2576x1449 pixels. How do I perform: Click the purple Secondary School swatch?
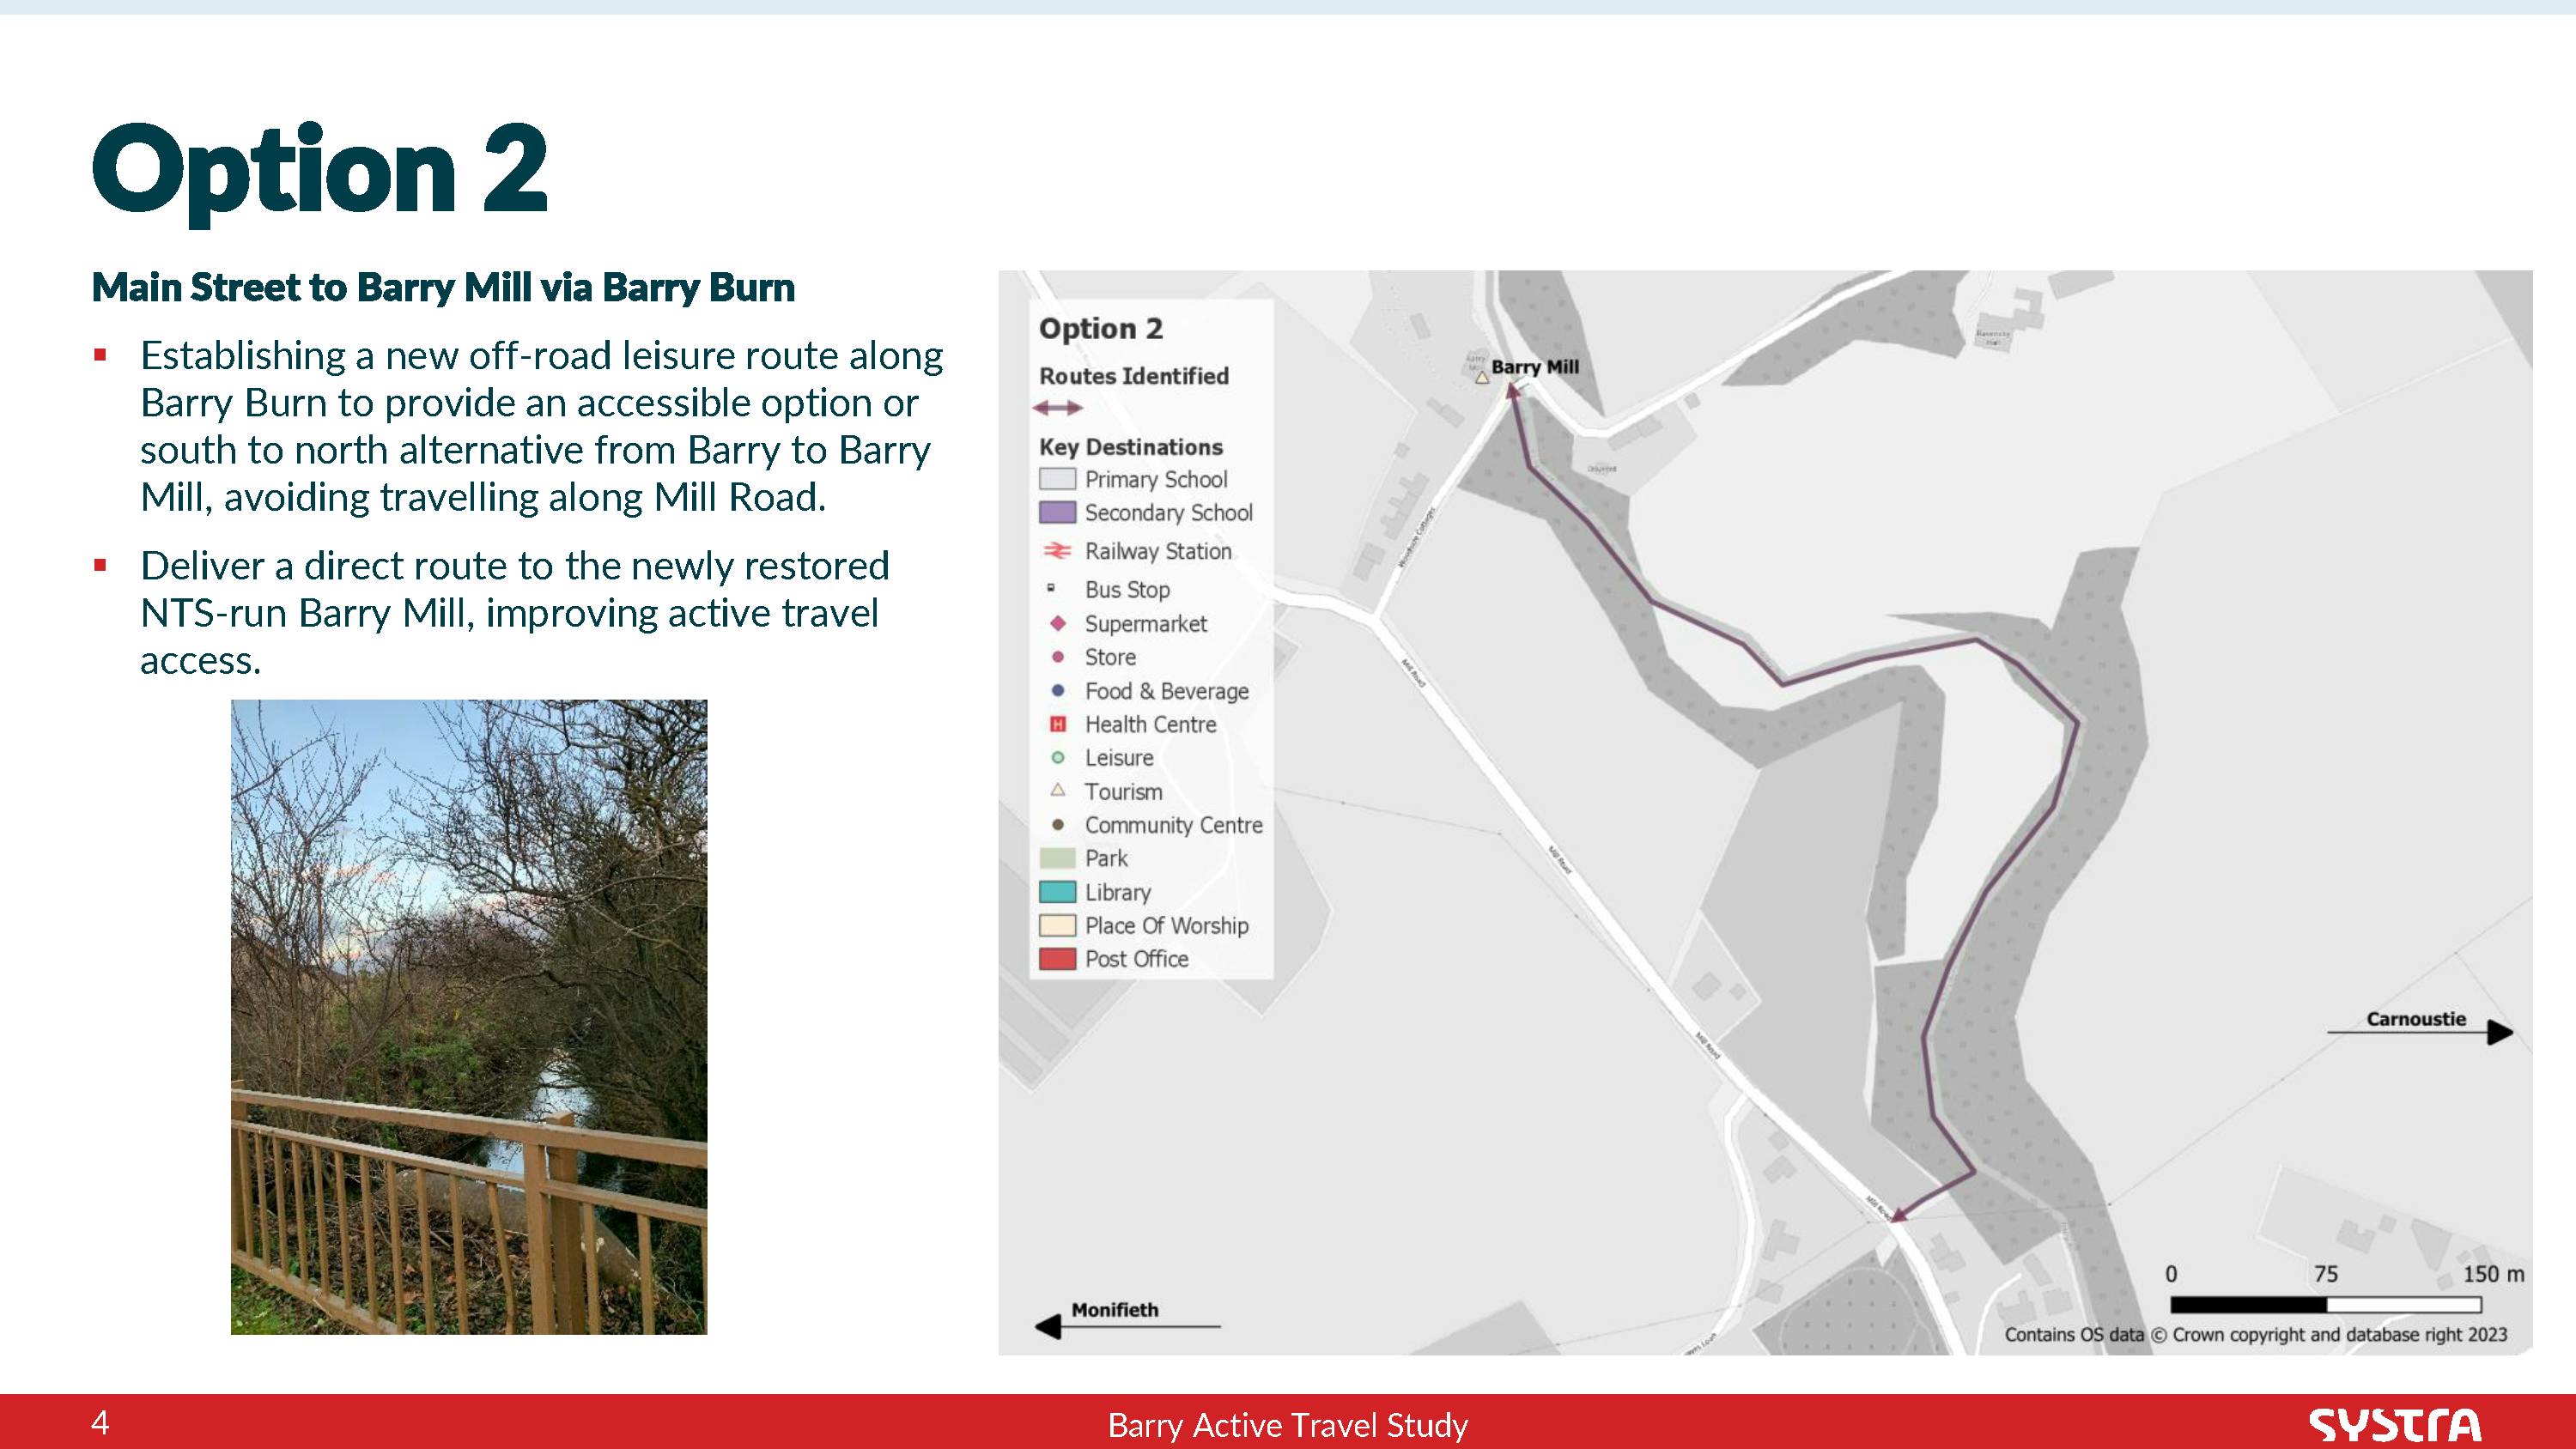[1057, 512]
